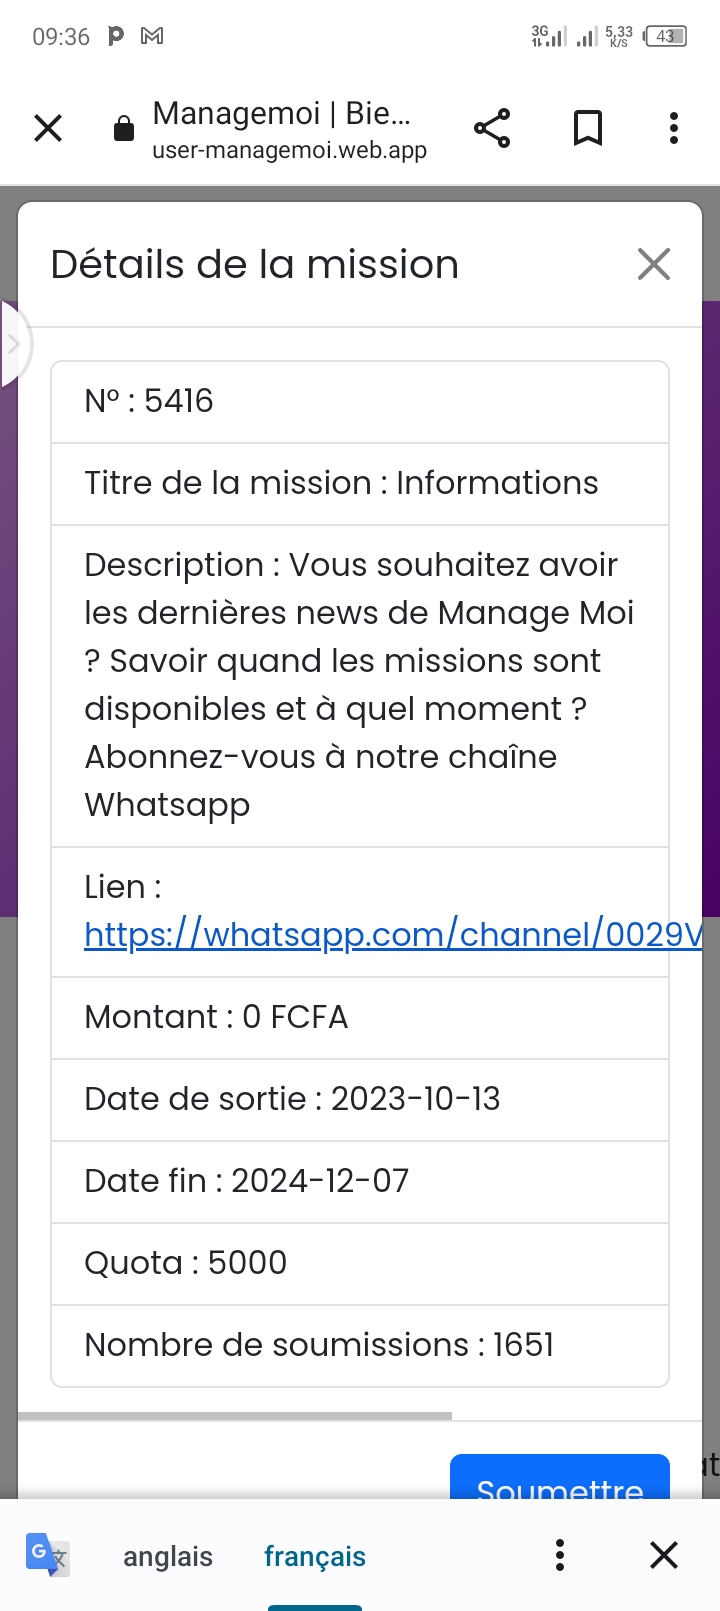Open the translate bar three-dot options
The height and width of the screenshot is (1611, 720).
560,1555
